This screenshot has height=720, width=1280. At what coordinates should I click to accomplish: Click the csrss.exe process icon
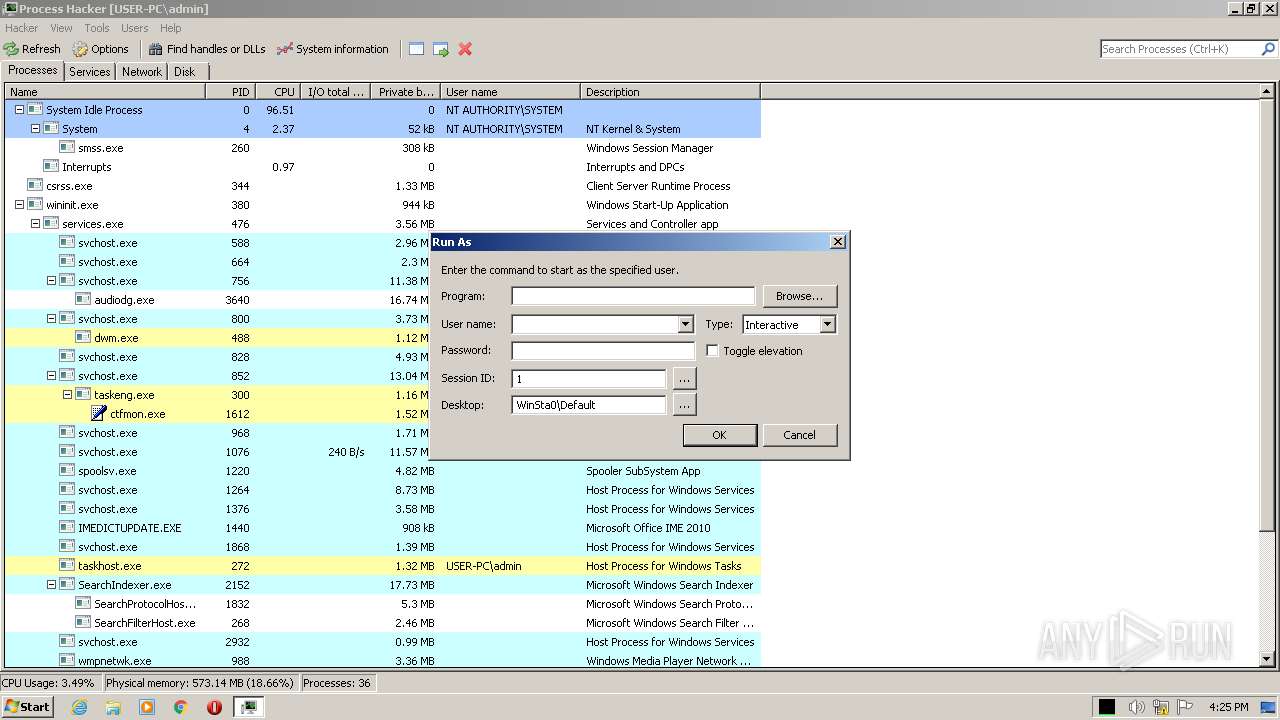35,185
